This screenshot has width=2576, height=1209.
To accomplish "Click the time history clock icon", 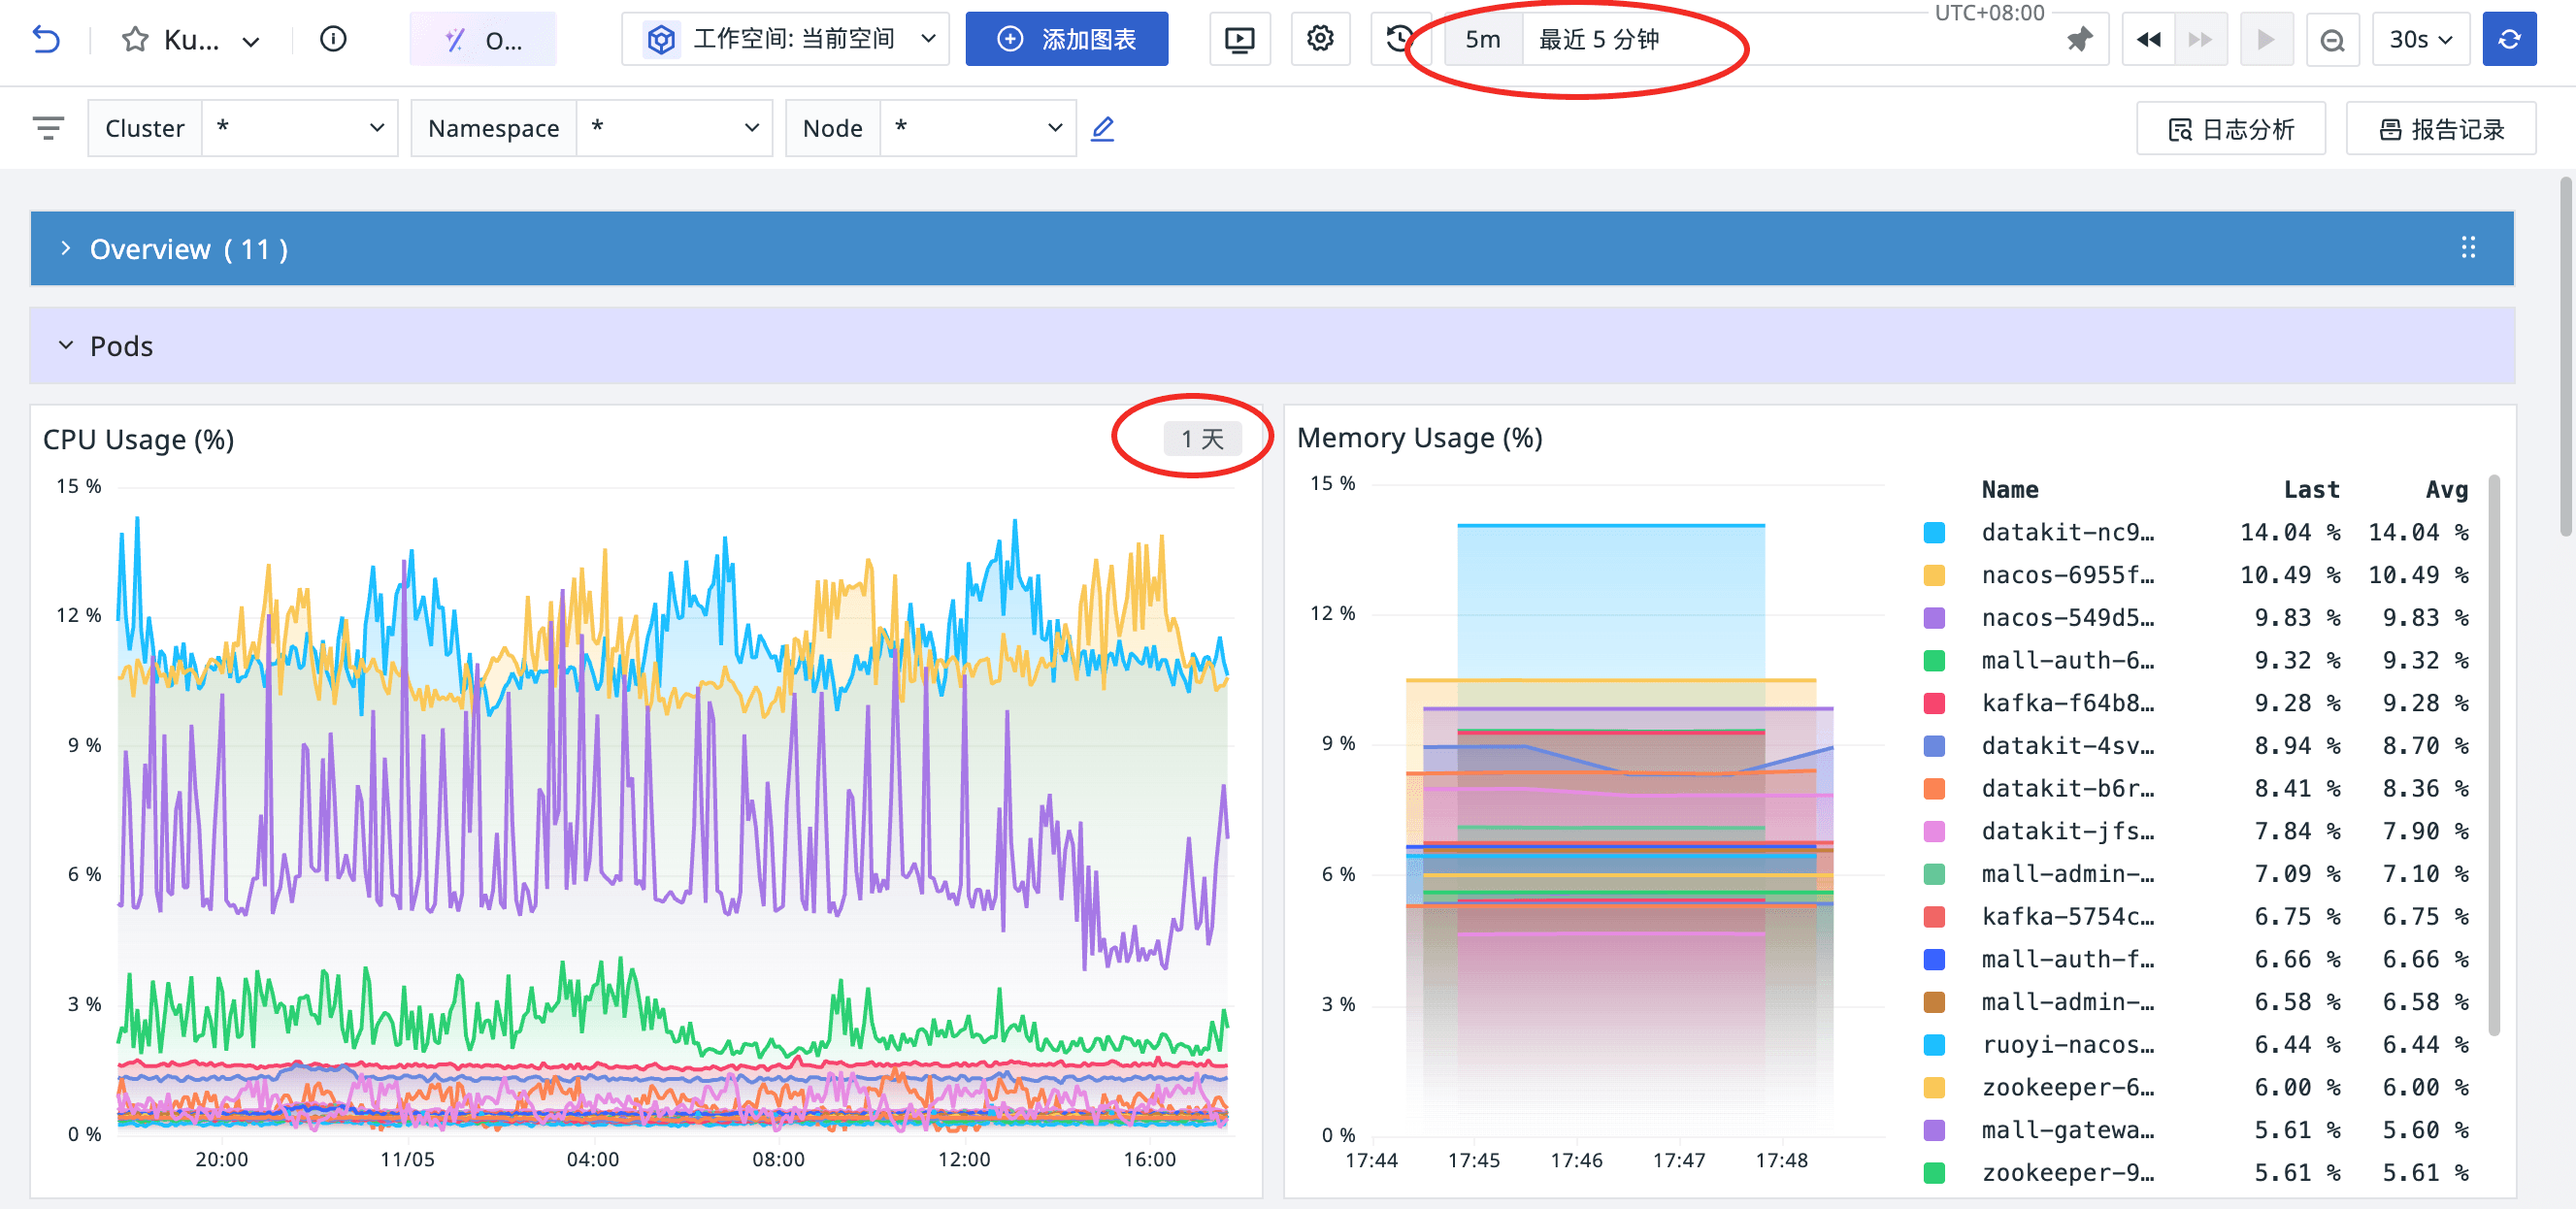I will click(x=1399, y=39).
